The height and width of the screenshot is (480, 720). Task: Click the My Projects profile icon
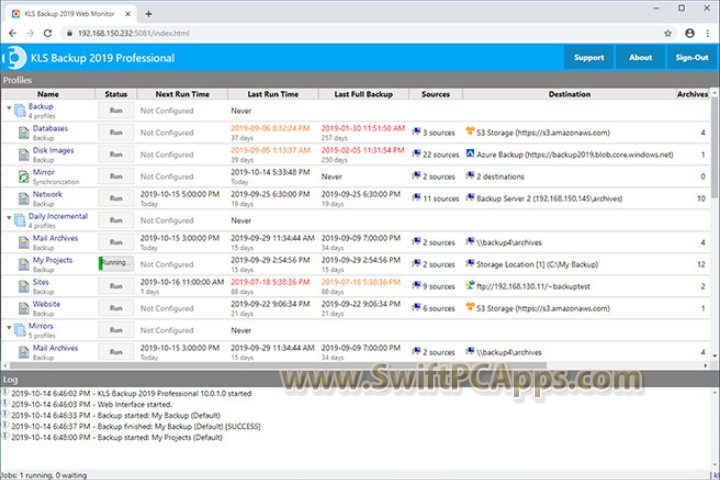pos(24,265)
